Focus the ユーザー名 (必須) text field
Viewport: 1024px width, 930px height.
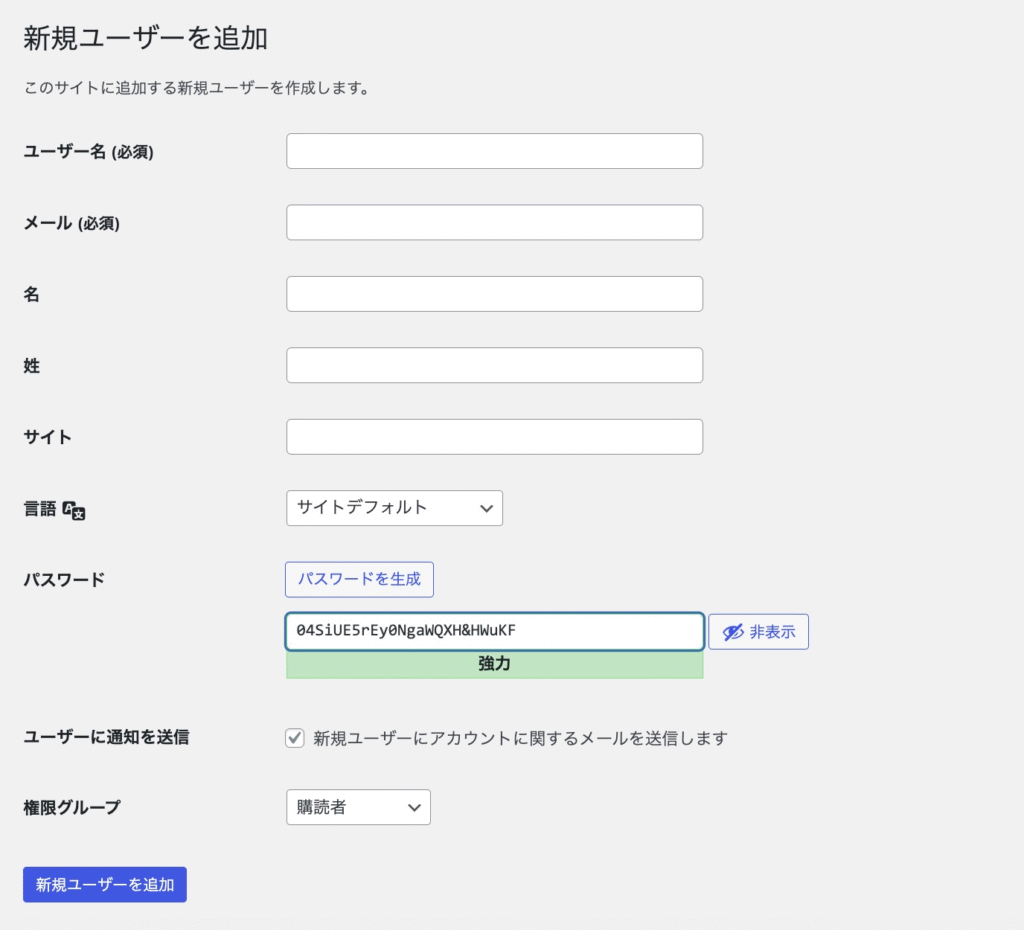(x=494, y=151)
